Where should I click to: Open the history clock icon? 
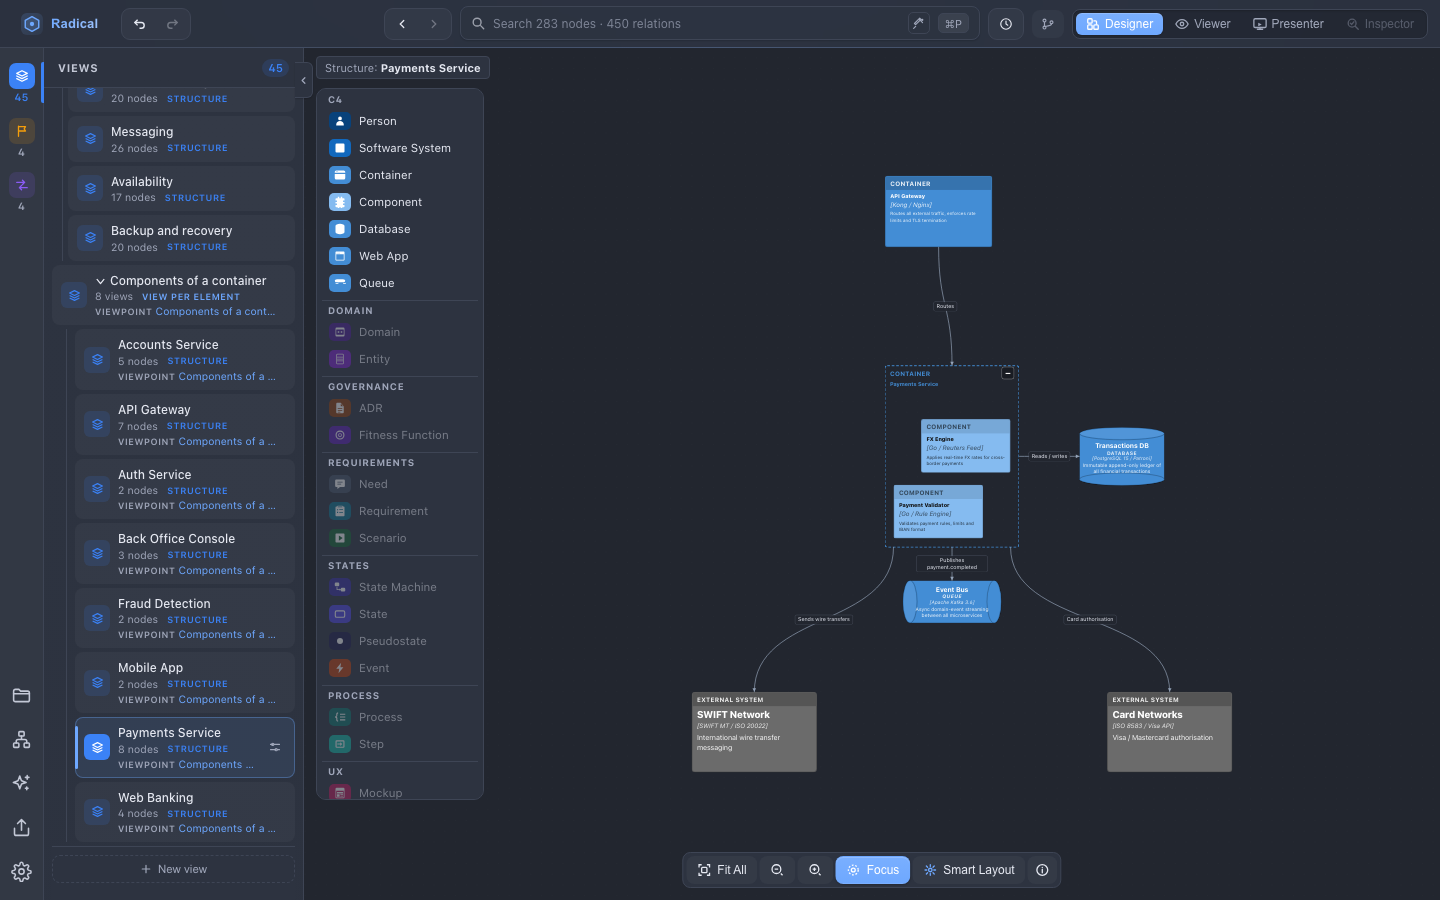pyautogui.click(x=1006, y=24)
